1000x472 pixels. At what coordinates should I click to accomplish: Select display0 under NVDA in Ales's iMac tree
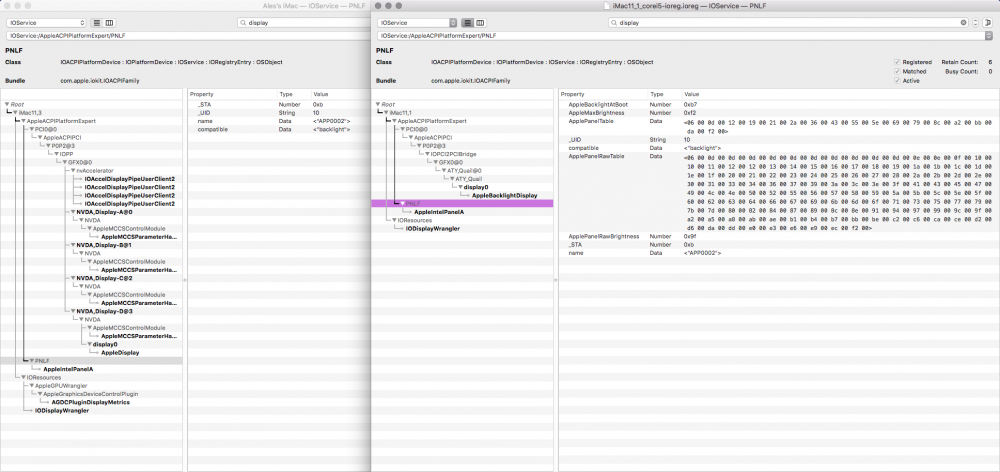[106, 344]
